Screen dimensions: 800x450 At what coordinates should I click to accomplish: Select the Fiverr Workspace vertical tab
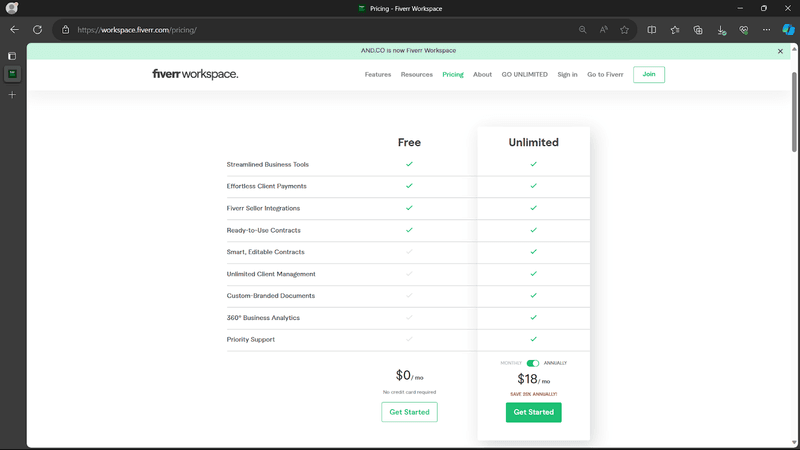[x=12, y=74]
